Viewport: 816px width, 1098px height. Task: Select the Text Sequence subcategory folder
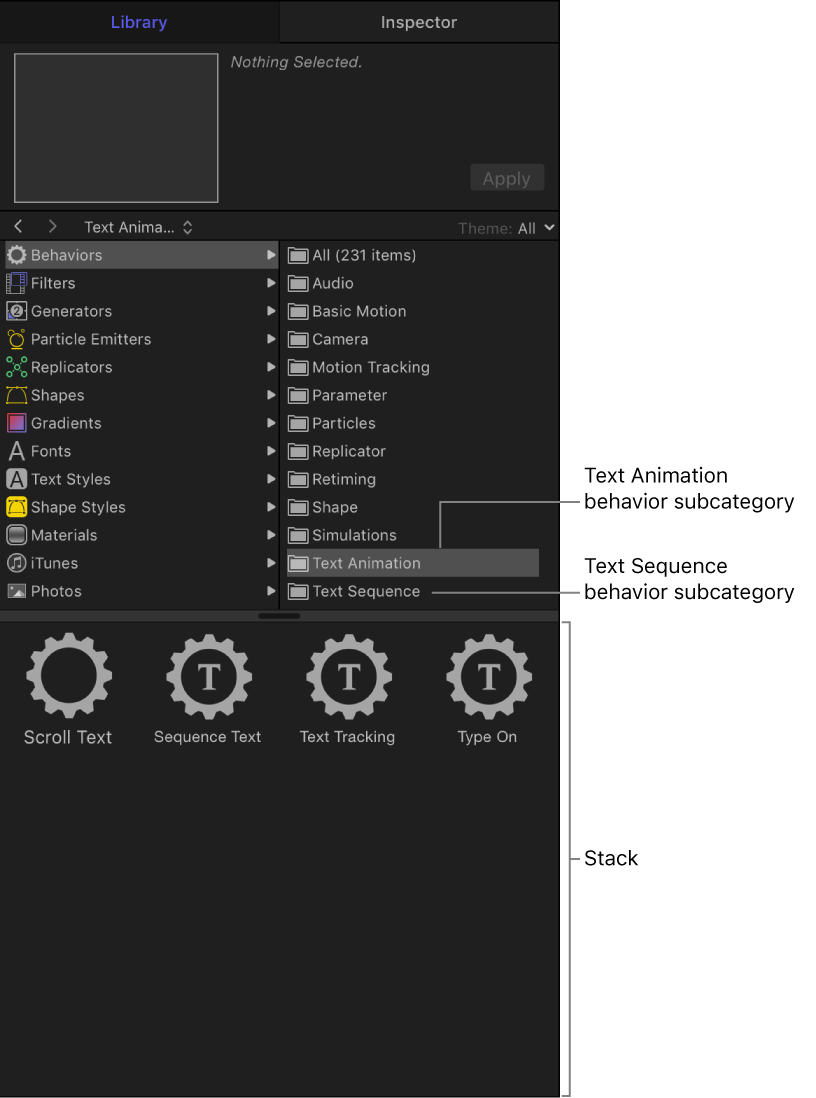click(365, 591)
